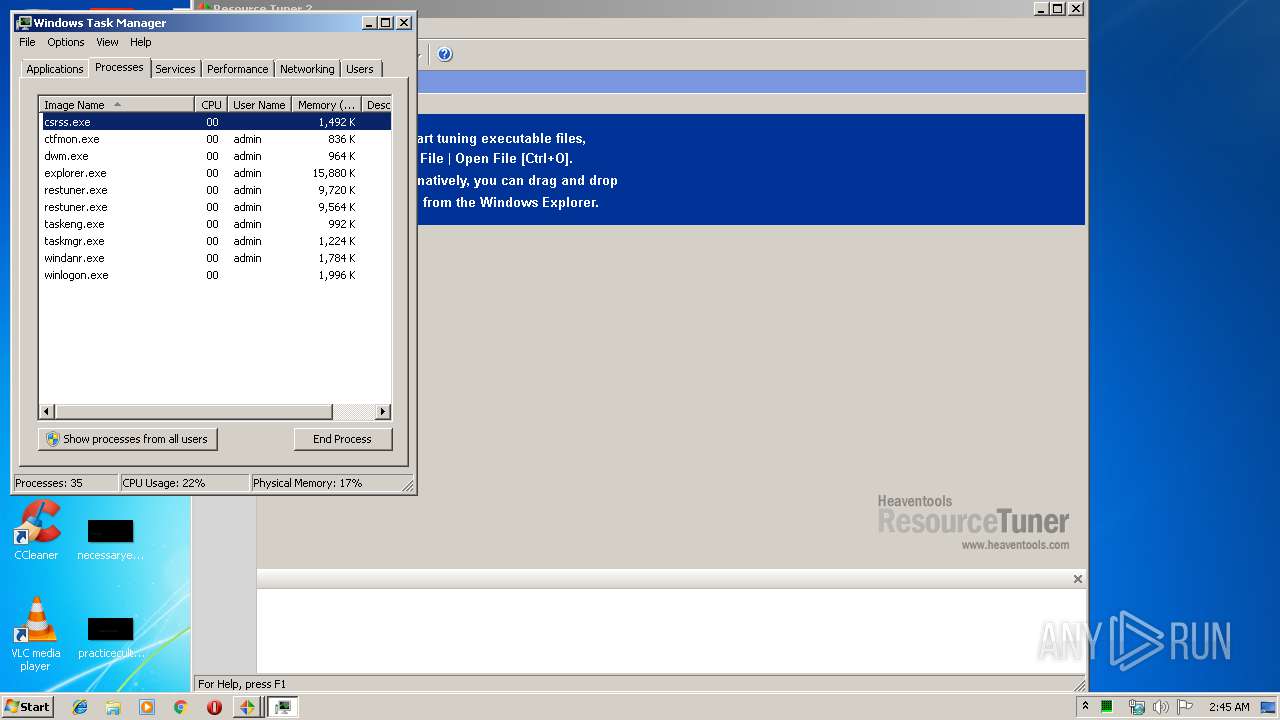
Task: Click the CPU Usage: 22% status entry
Action: click(184, 483)
